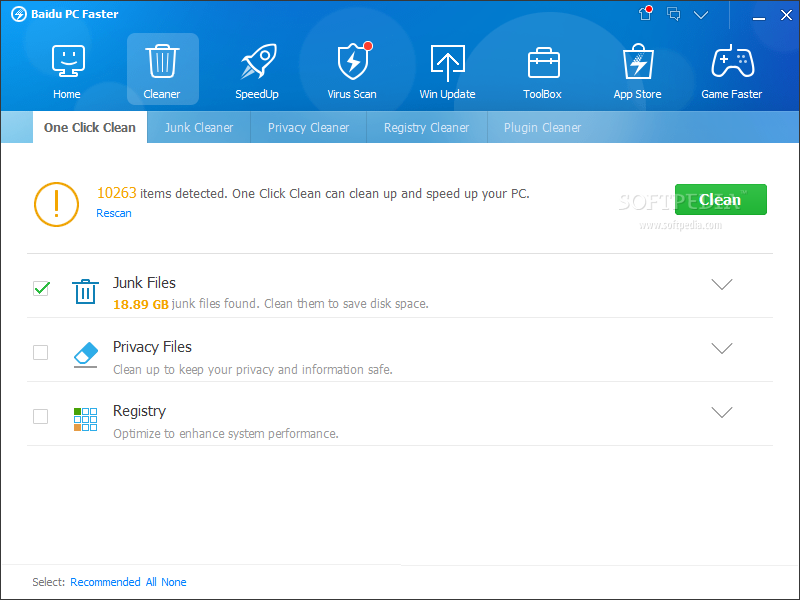
Task: Click the Junk Files title
Action: coord(144,283)
